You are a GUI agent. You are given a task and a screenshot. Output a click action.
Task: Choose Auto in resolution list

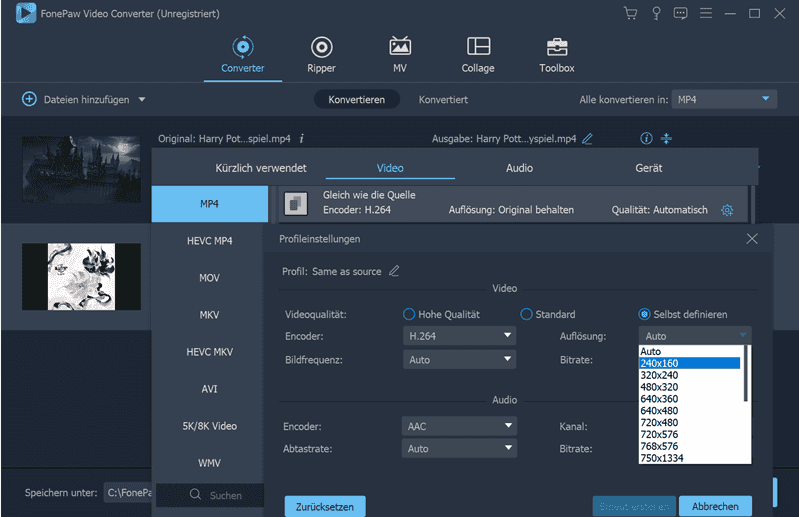tap(690, 351)
